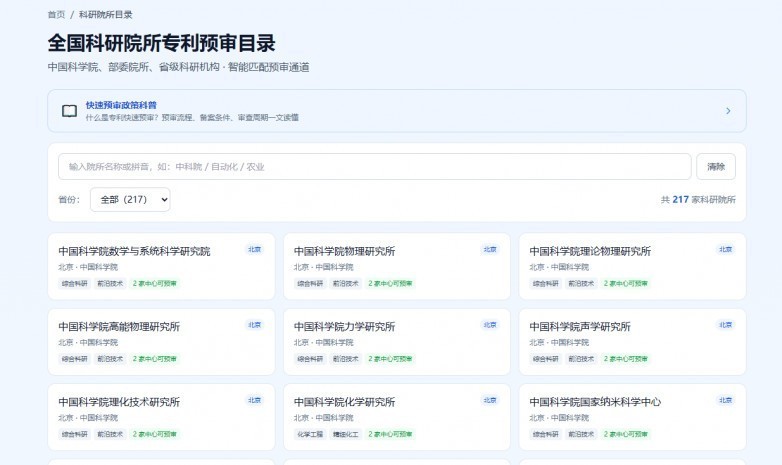
Task: Open the 中国科学院高能物理研究所 card
Action: 161,342
